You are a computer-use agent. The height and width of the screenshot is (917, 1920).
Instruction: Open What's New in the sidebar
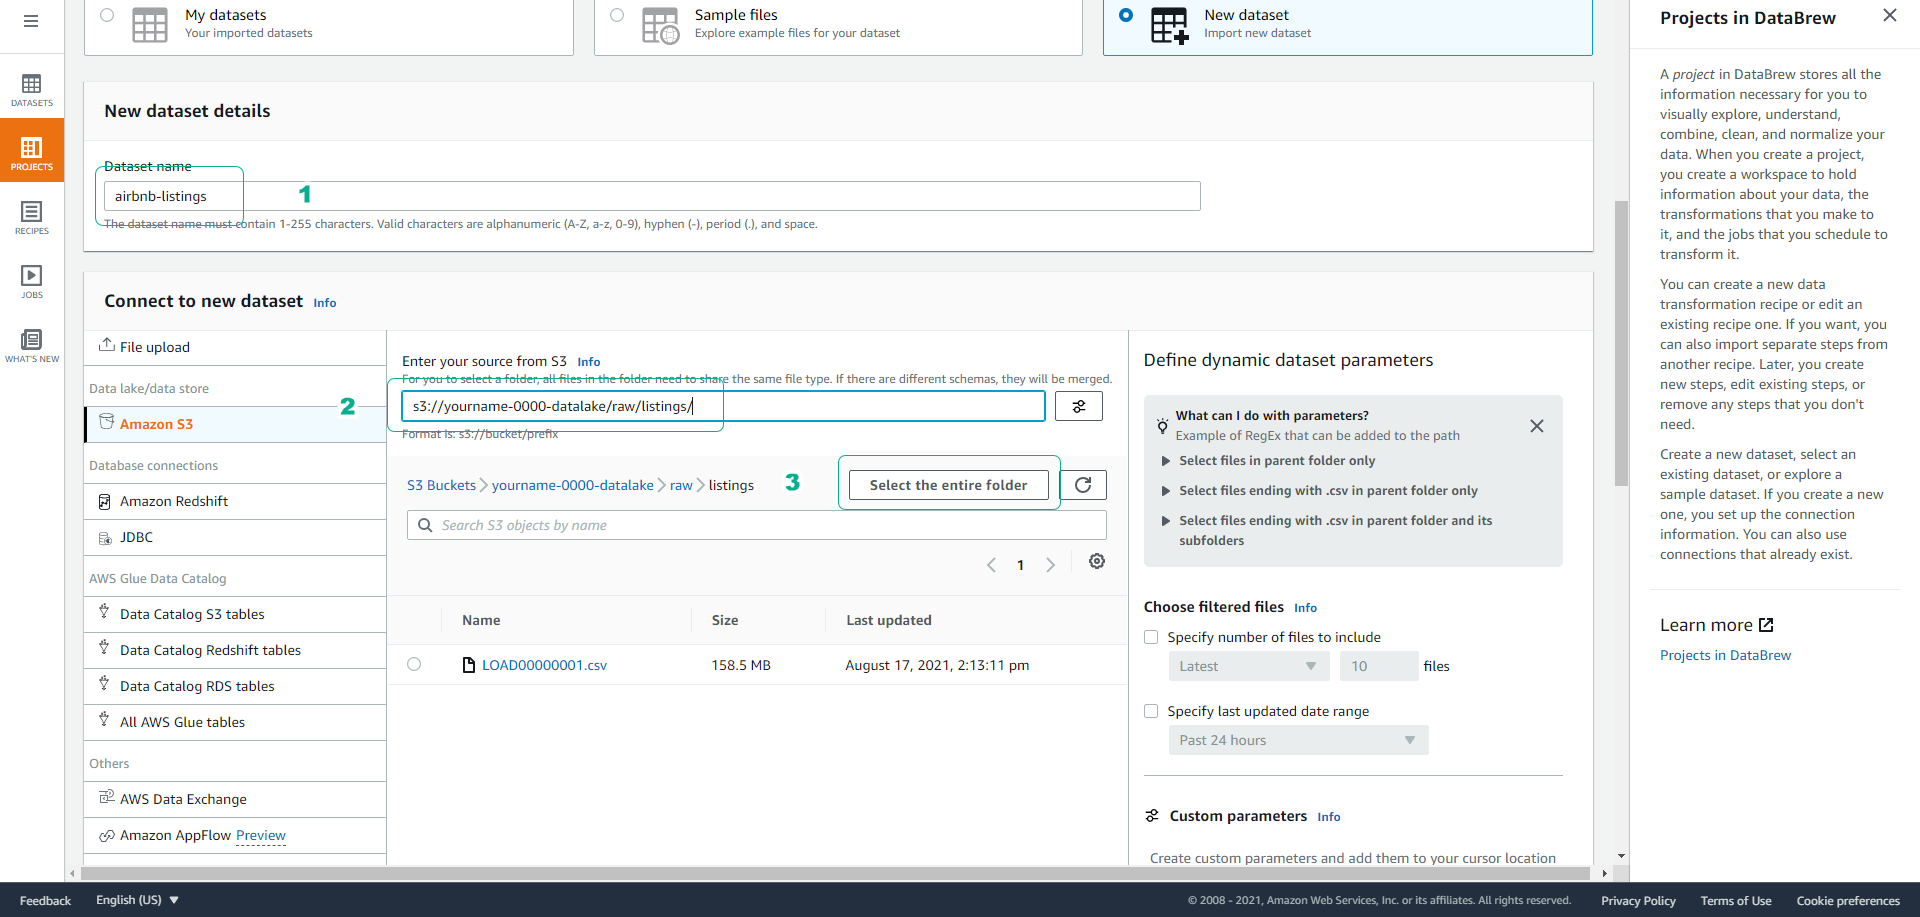pyautogui.click(x=32, y=345)
